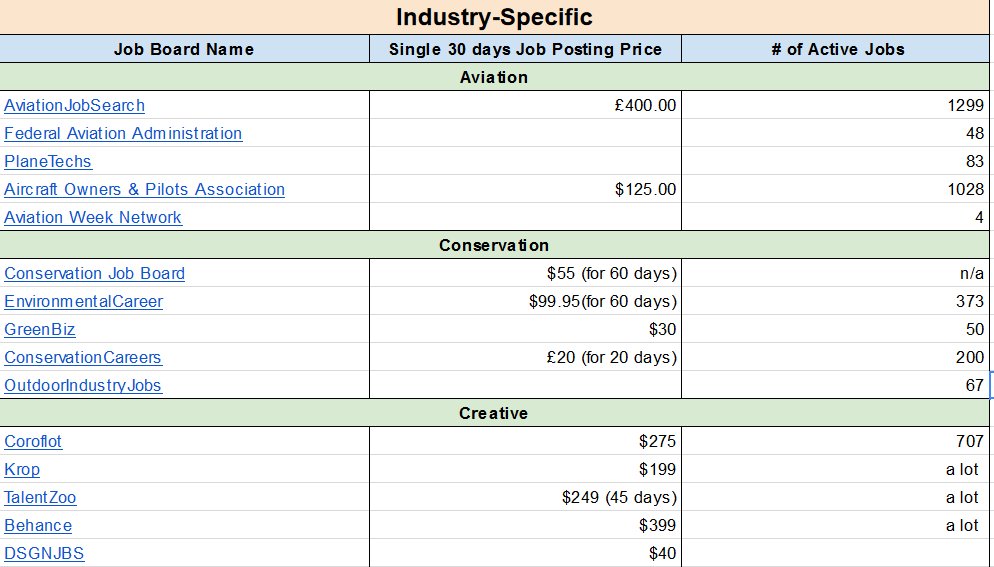Open the Conservation Job Board link
The width and height of the screenshot is (994, 567).
coord(94,273)
